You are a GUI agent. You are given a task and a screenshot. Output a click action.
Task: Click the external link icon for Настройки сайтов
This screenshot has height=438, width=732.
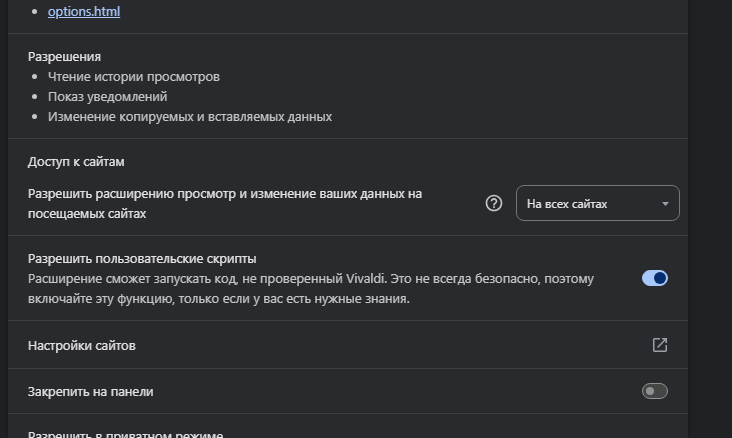pos(660,345)
